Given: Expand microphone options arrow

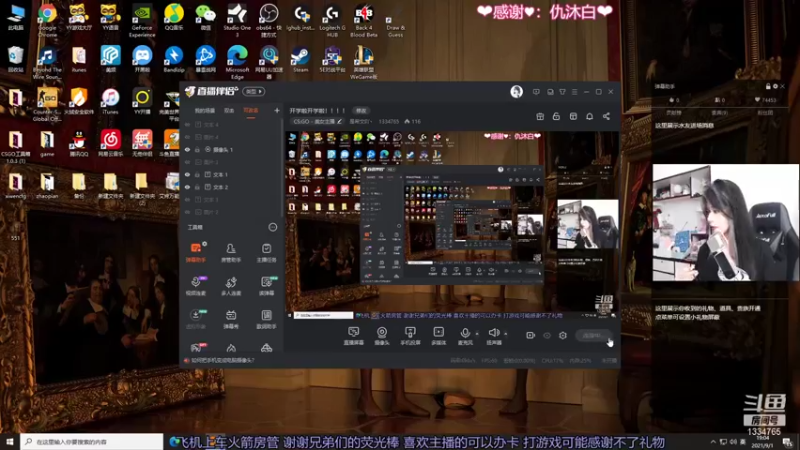Looking at the screenshot, I should (x=477, y=334).
